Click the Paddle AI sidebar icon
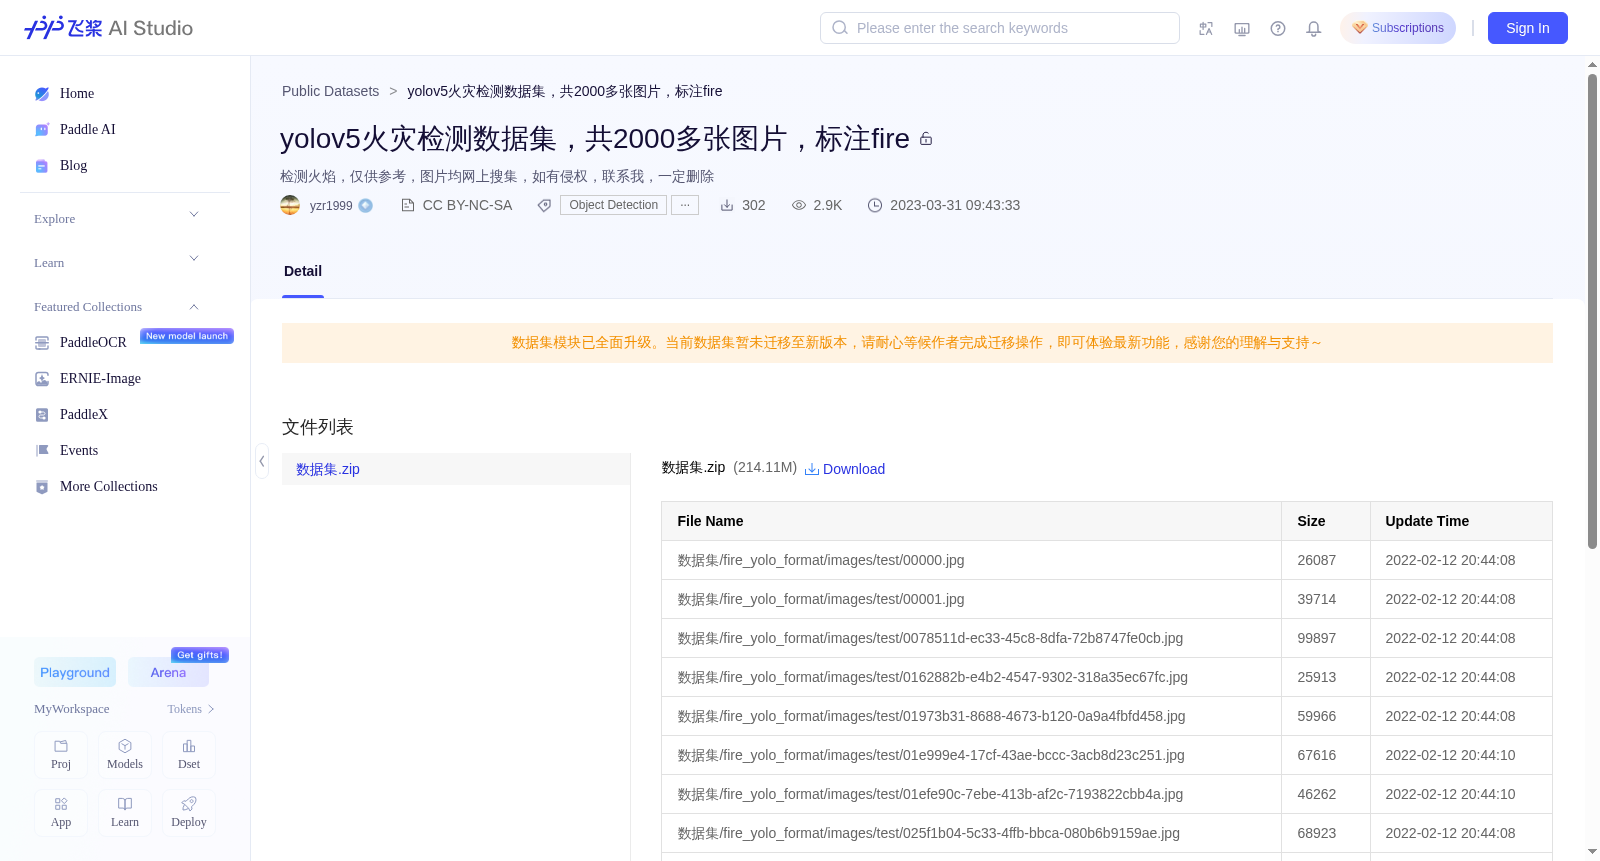Screen dimensions: 1600x861 [42, 130]
